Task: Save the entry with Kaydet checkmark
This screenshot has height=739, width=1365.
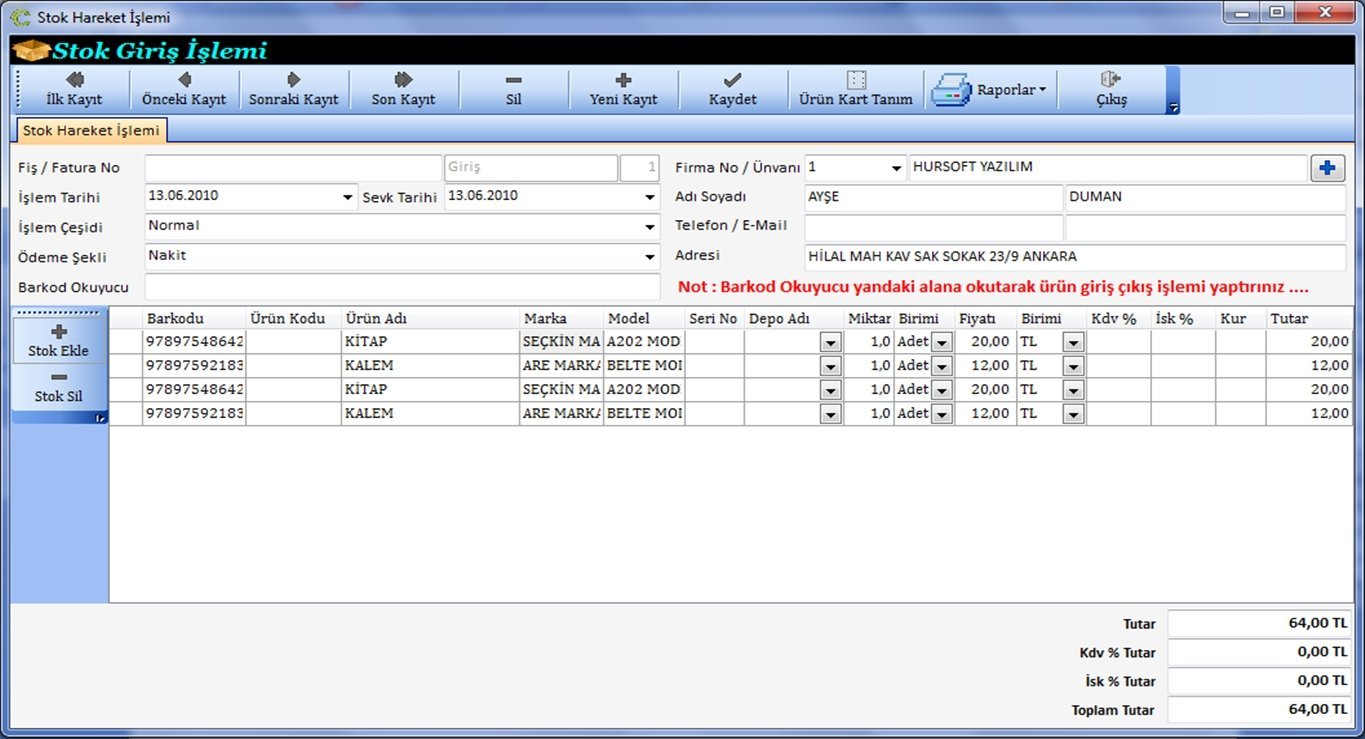Action: tap(732, 89)
